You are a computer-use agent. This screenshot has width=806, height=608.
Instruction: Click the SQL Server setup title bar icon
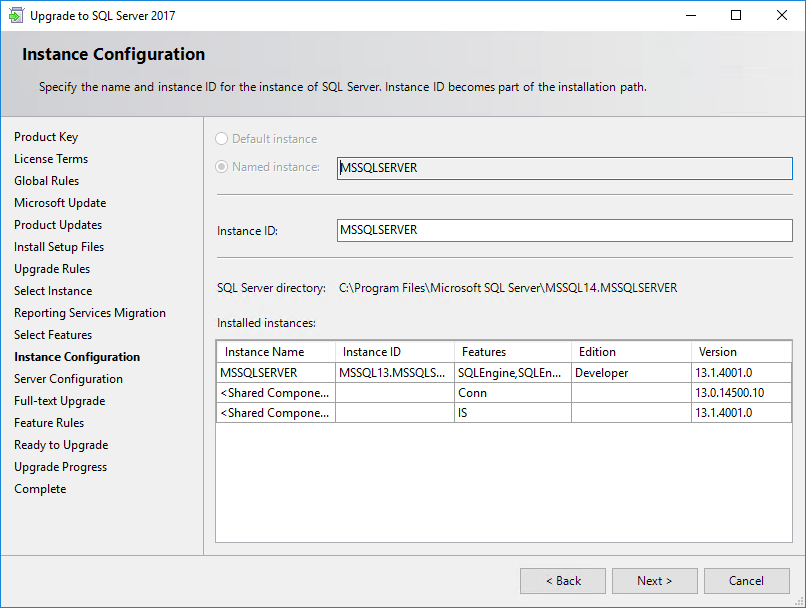(x=16, y=15)
